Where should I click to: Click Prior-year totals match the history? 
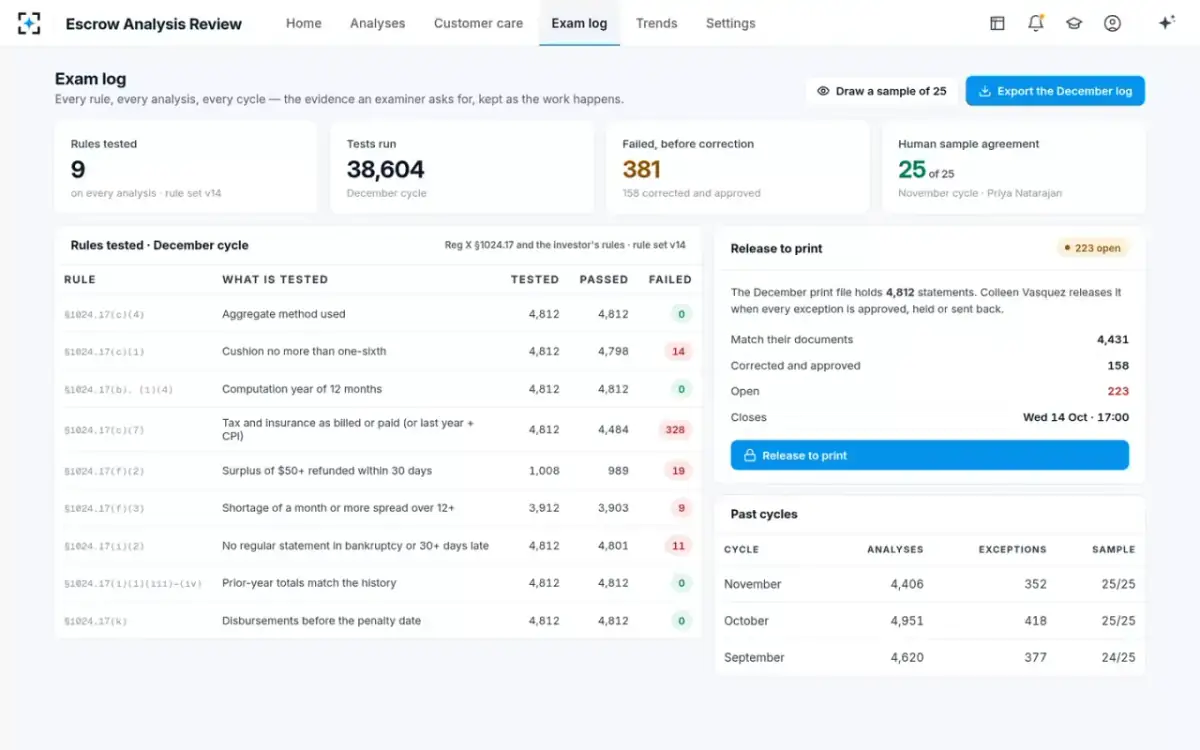click(309, 583)
